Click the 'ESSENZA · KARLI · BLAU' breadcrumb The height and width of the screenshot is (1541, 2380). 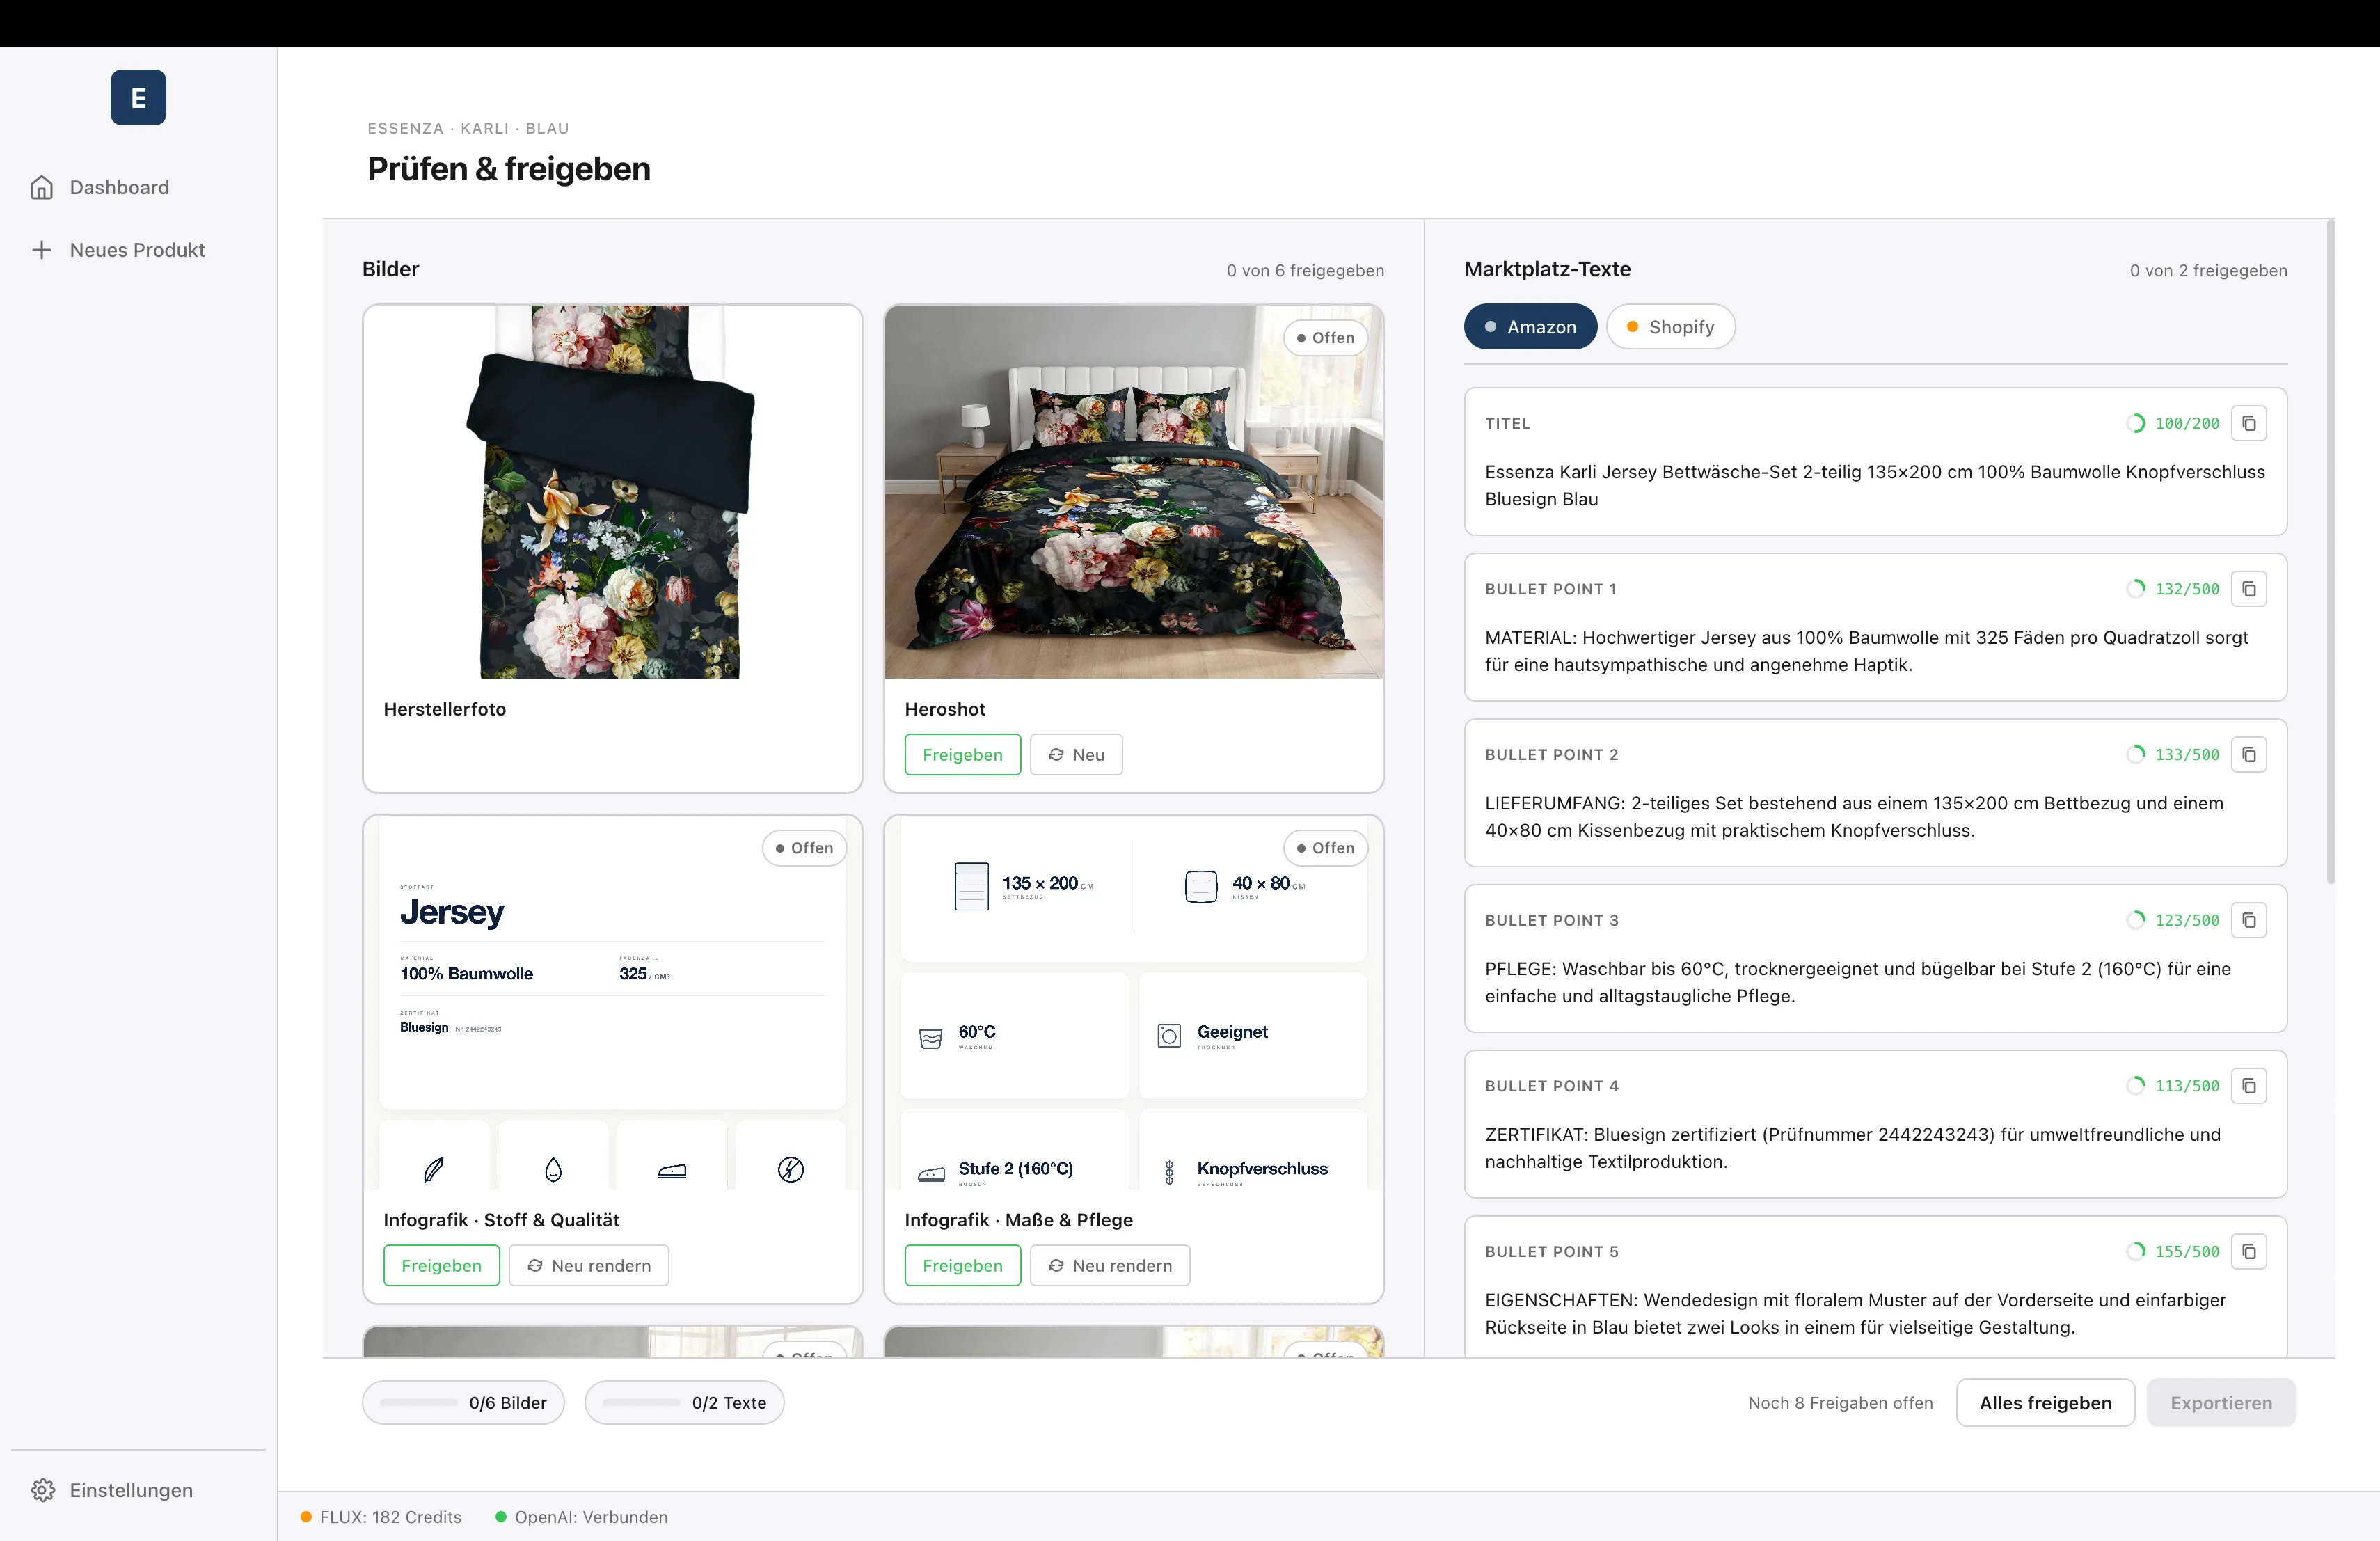click(468, 128)
